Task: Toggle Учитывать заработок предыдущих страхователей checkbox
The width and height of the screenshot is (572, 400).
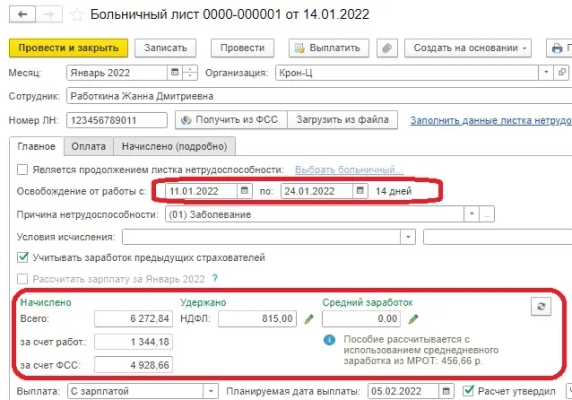Action: pyautogui.click(x=23, y=257)
